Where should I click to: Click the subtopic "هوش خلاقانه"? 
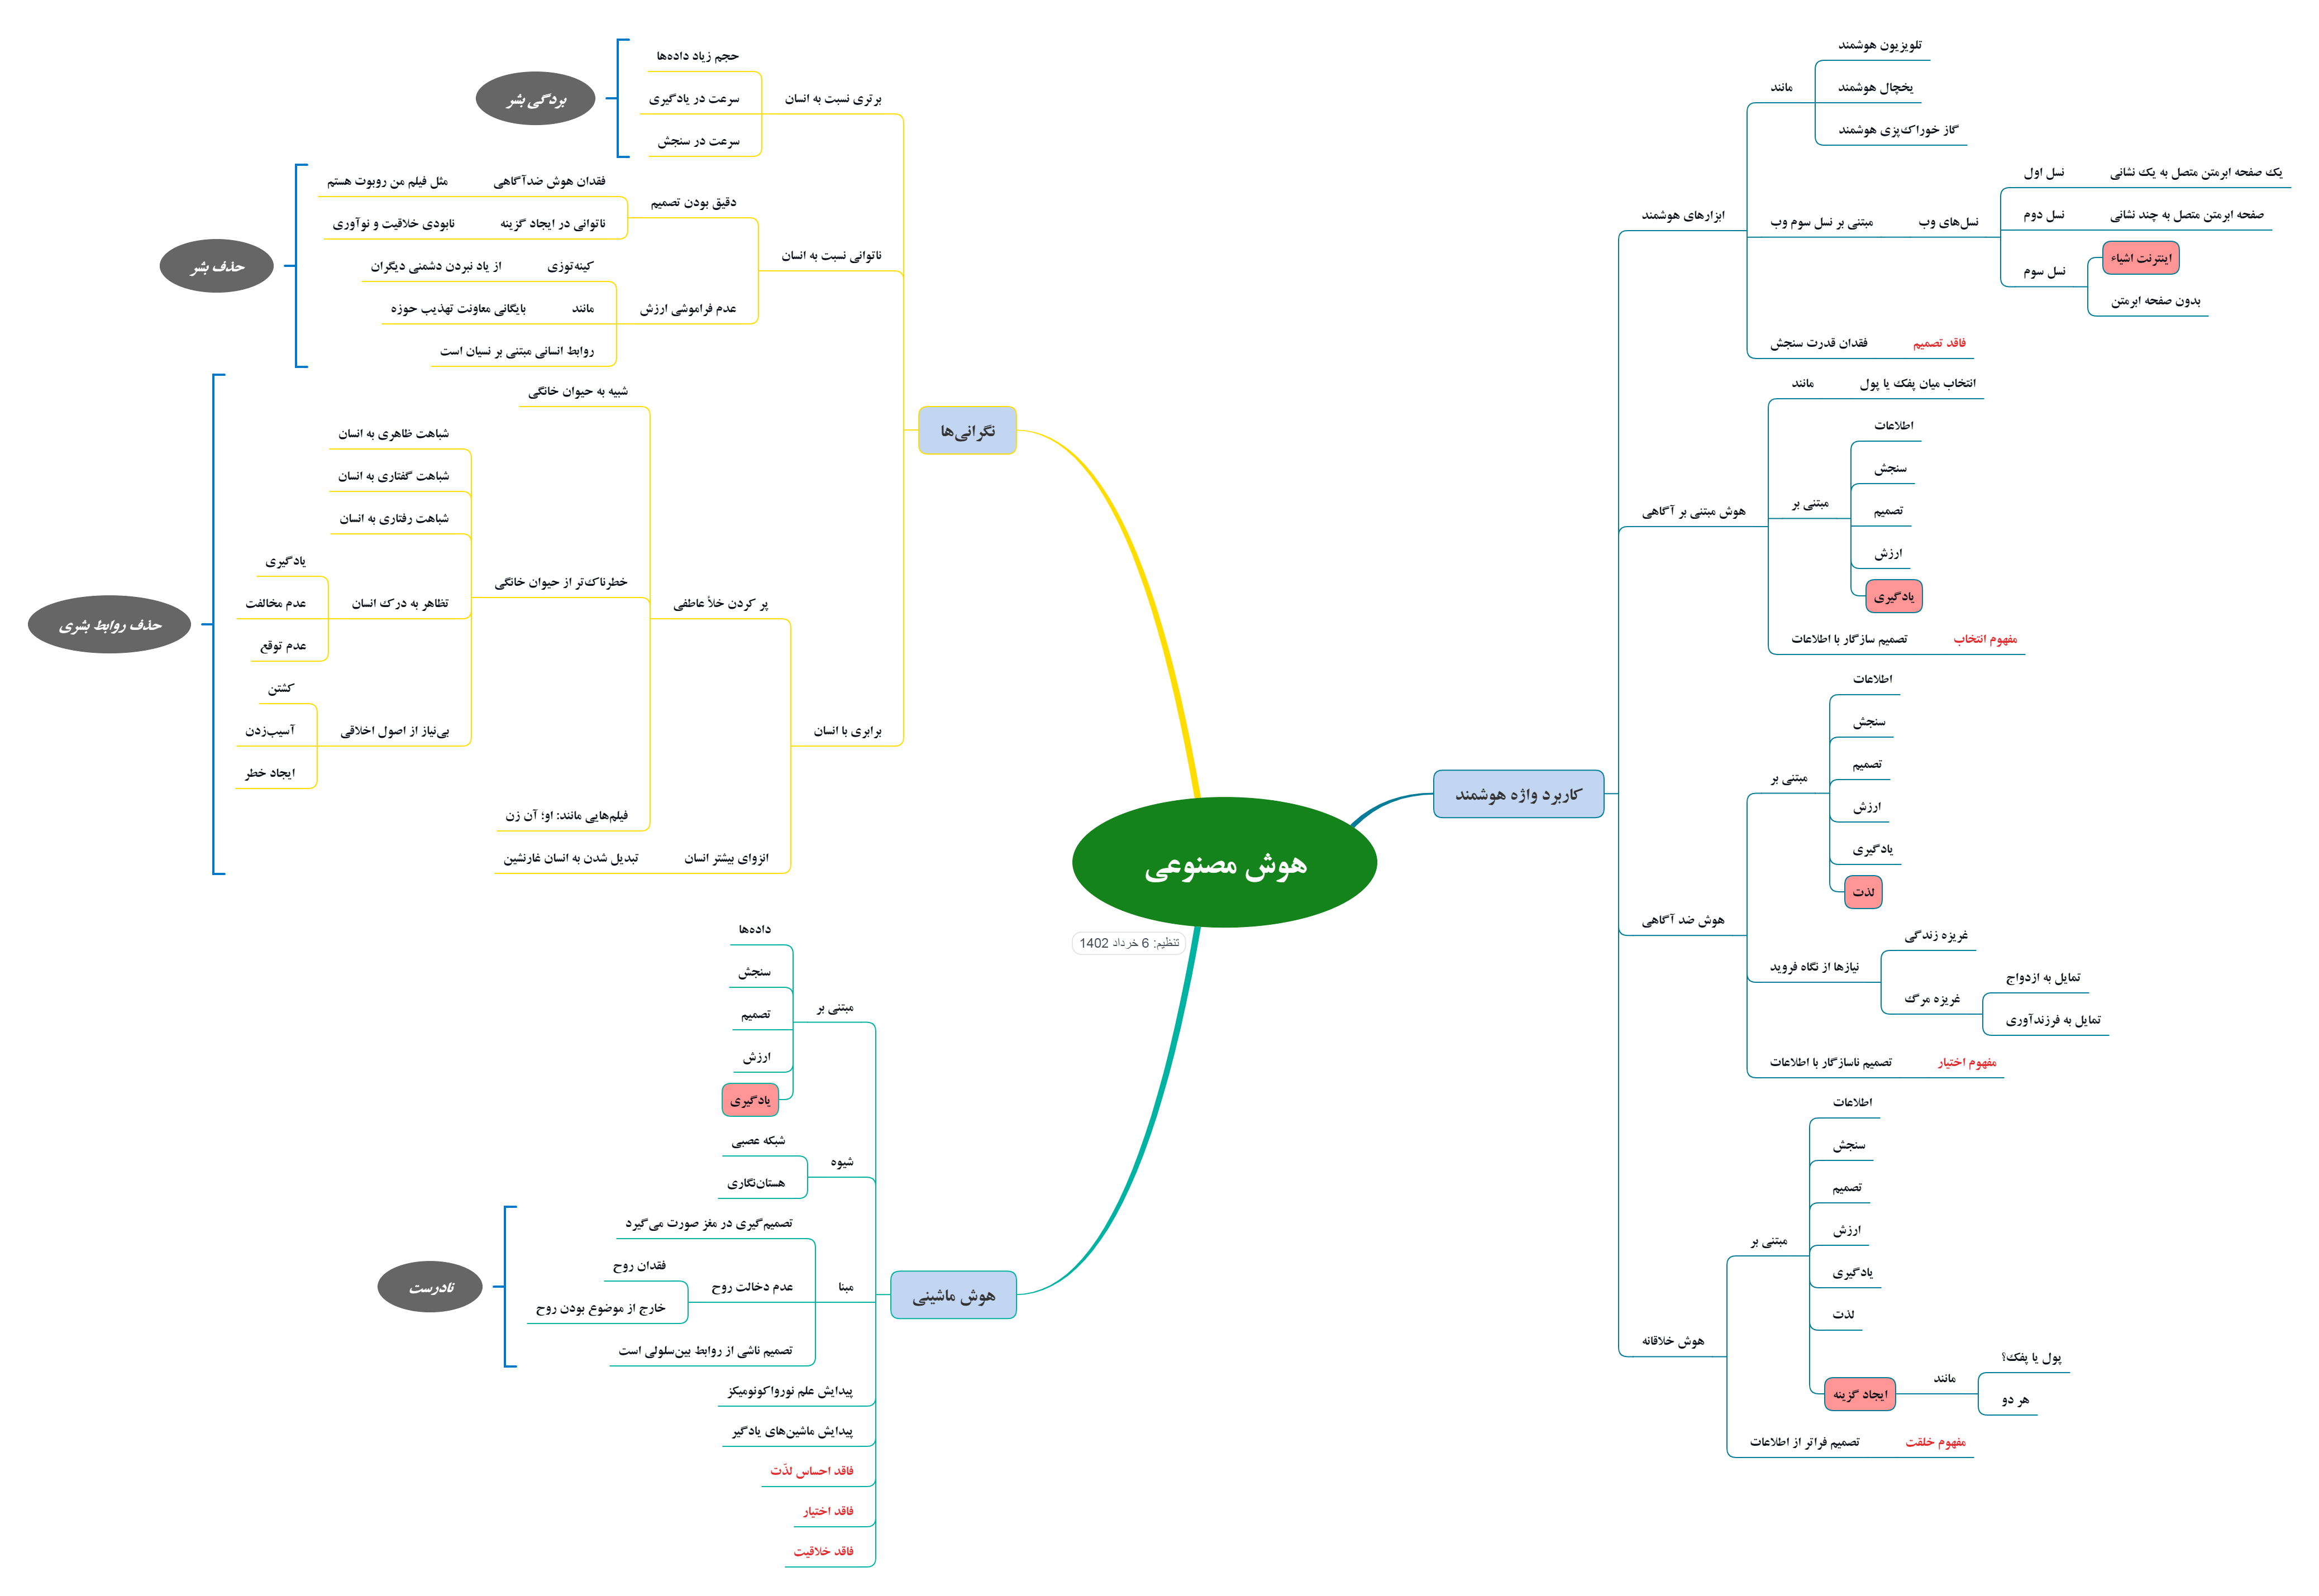1672,1341
